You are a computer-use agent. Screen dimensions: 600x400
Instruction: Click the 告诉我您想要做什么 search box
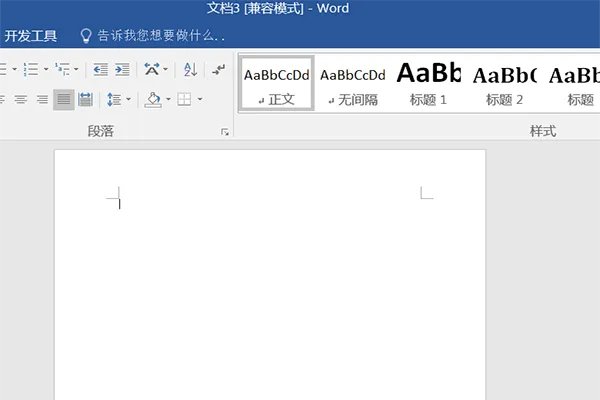pos(161,35)
